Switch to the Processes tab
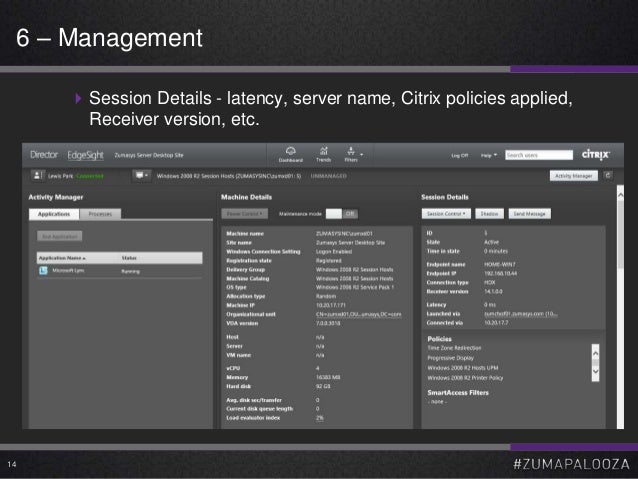 (100, 214)
